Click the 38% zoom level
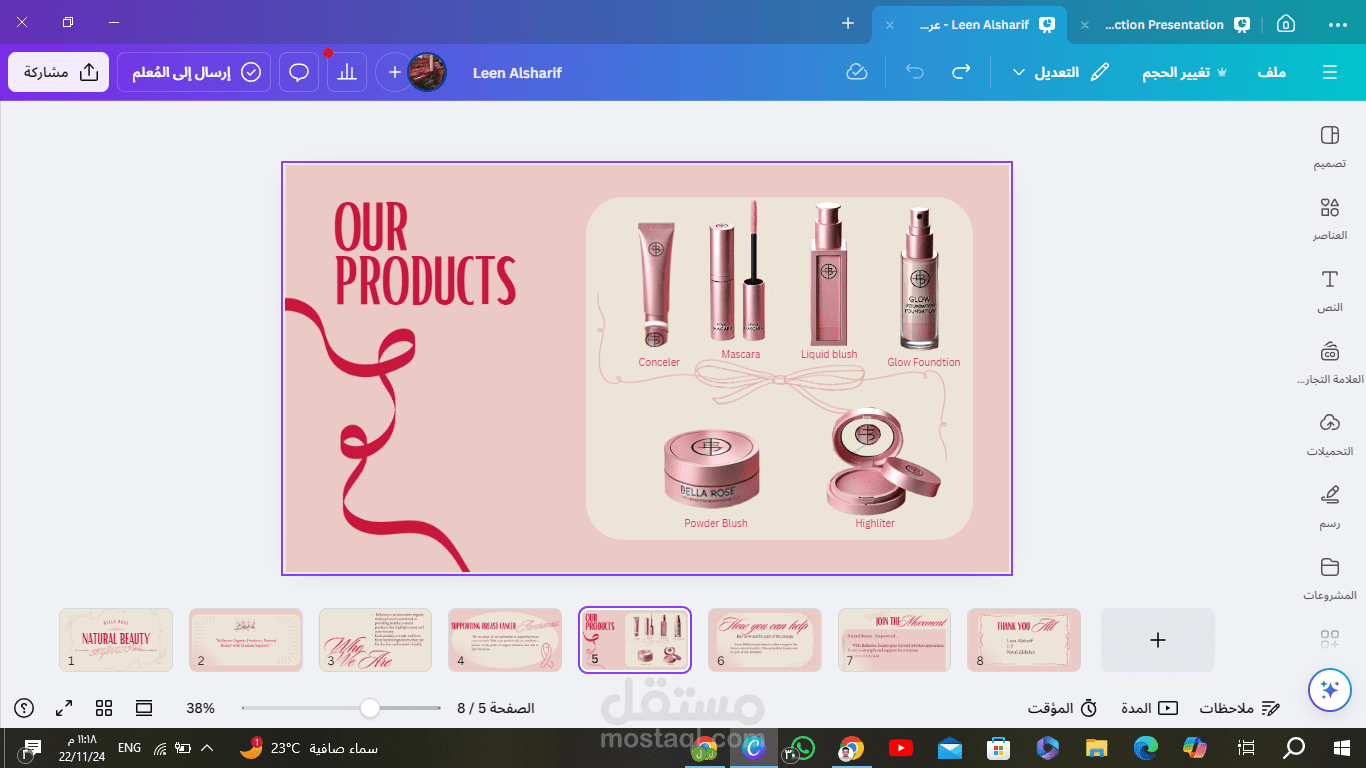Screen dimensions: 1366x768 pos(200,708)
